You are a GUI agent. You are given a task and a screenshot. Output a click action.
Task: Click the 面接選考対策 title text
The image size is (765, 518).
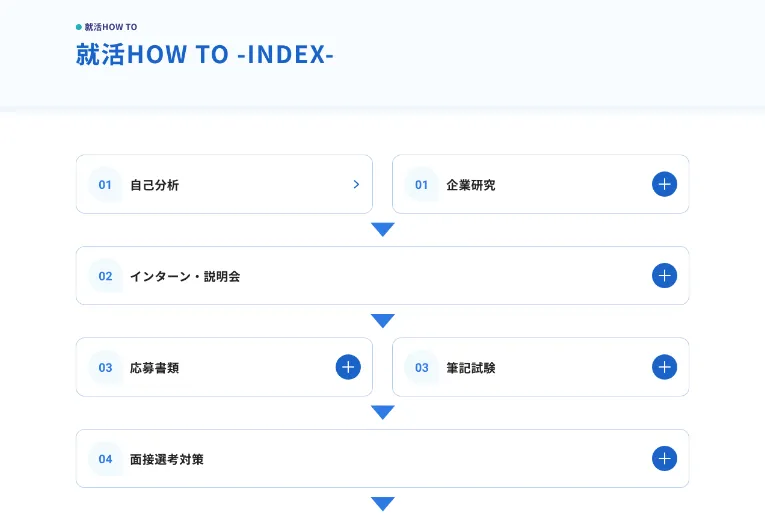coord(167,460)
